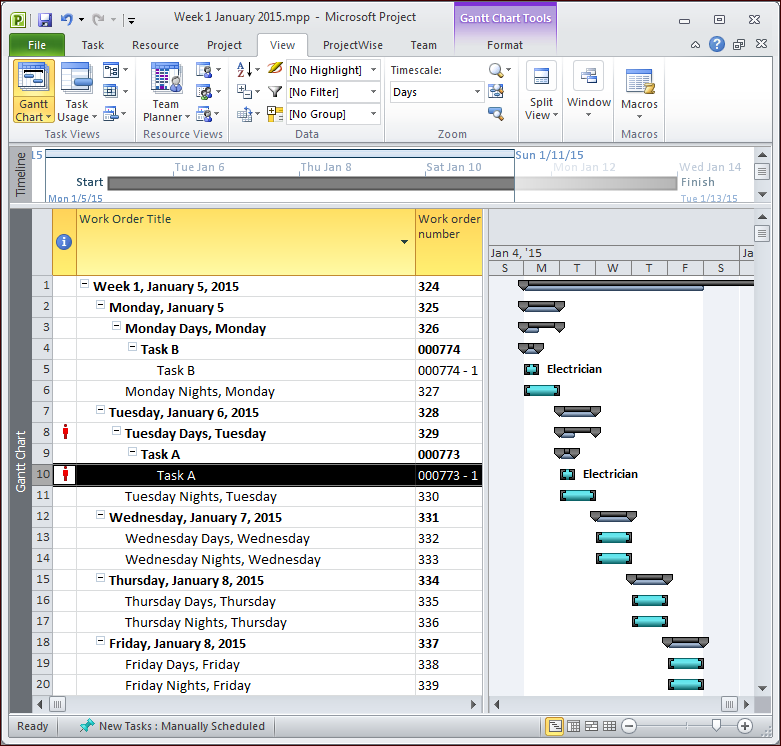781x746 pixels.
Task: Click the Zoom magnifier icon in ribbon
Action: pyautogui.click(x=495, y=70)
